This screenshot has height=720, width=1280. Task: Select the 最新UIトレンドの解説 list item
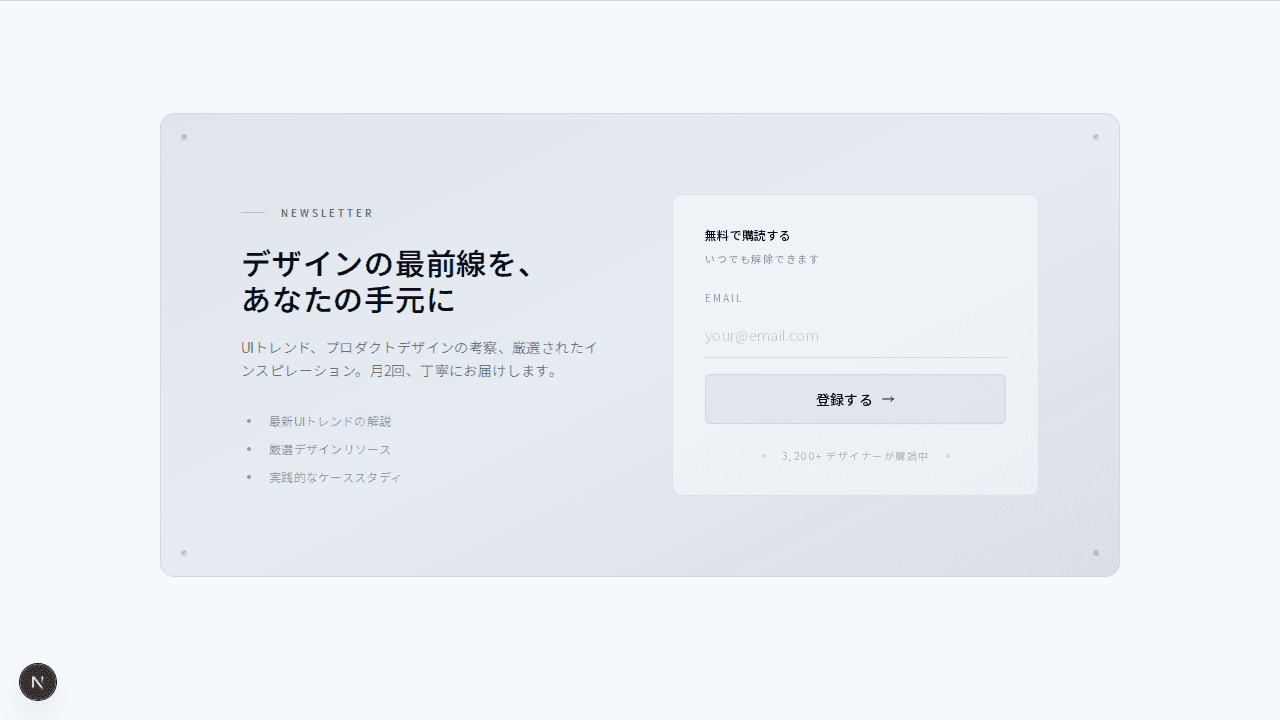pos(330,422)
